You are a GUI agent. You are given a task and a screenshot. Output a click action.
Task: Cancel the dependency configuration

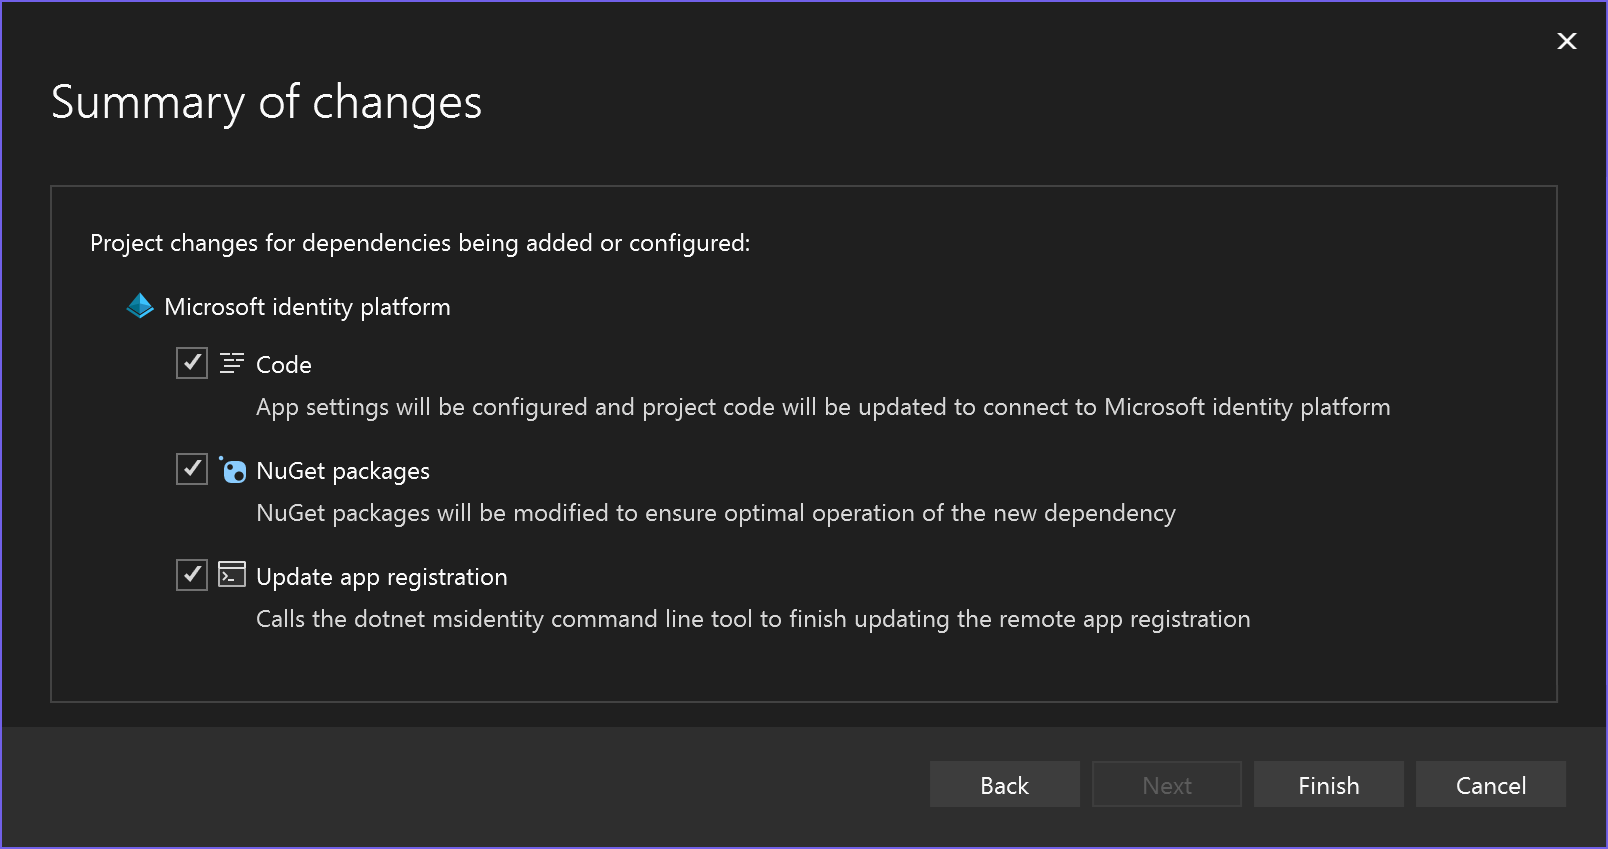[1490, 784]
